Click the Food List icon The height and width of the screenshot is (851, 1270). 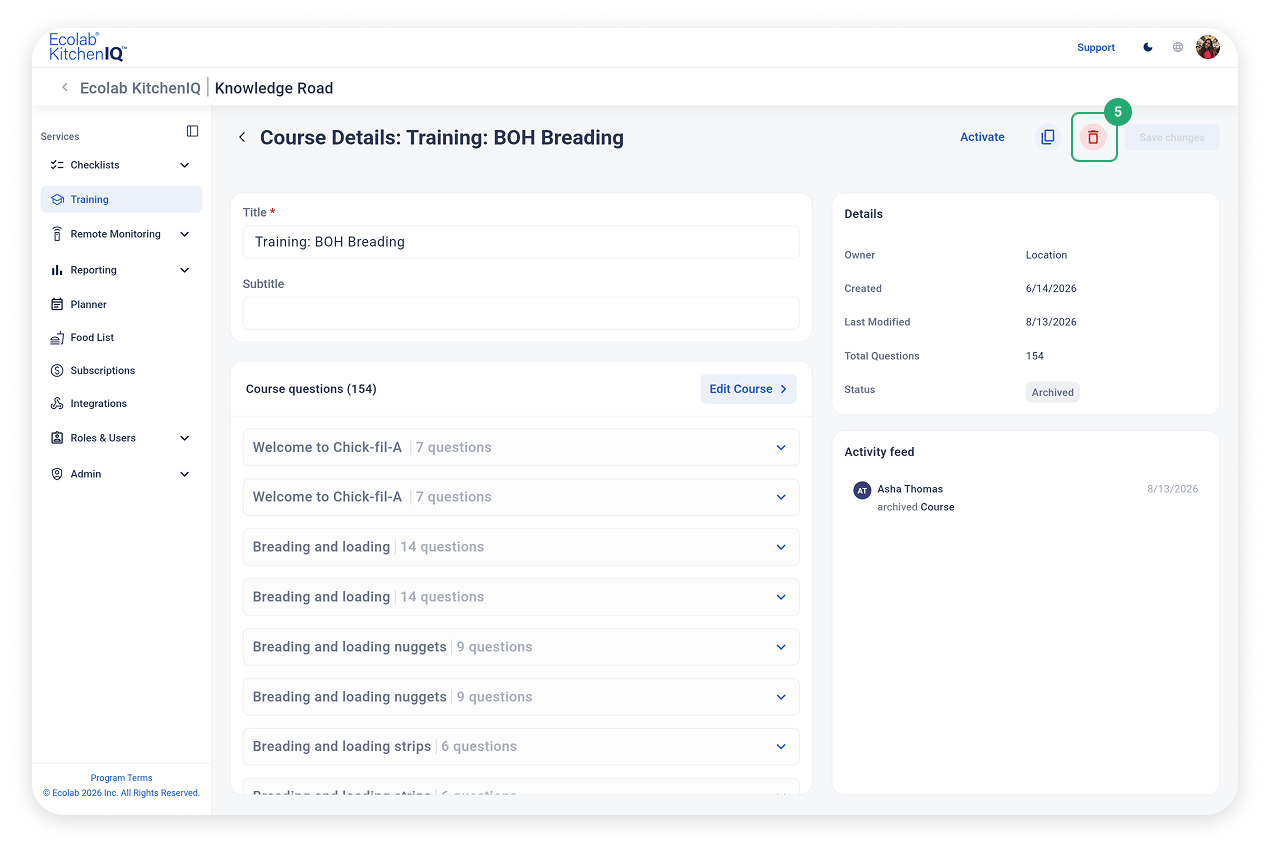(x=57, y=338)
